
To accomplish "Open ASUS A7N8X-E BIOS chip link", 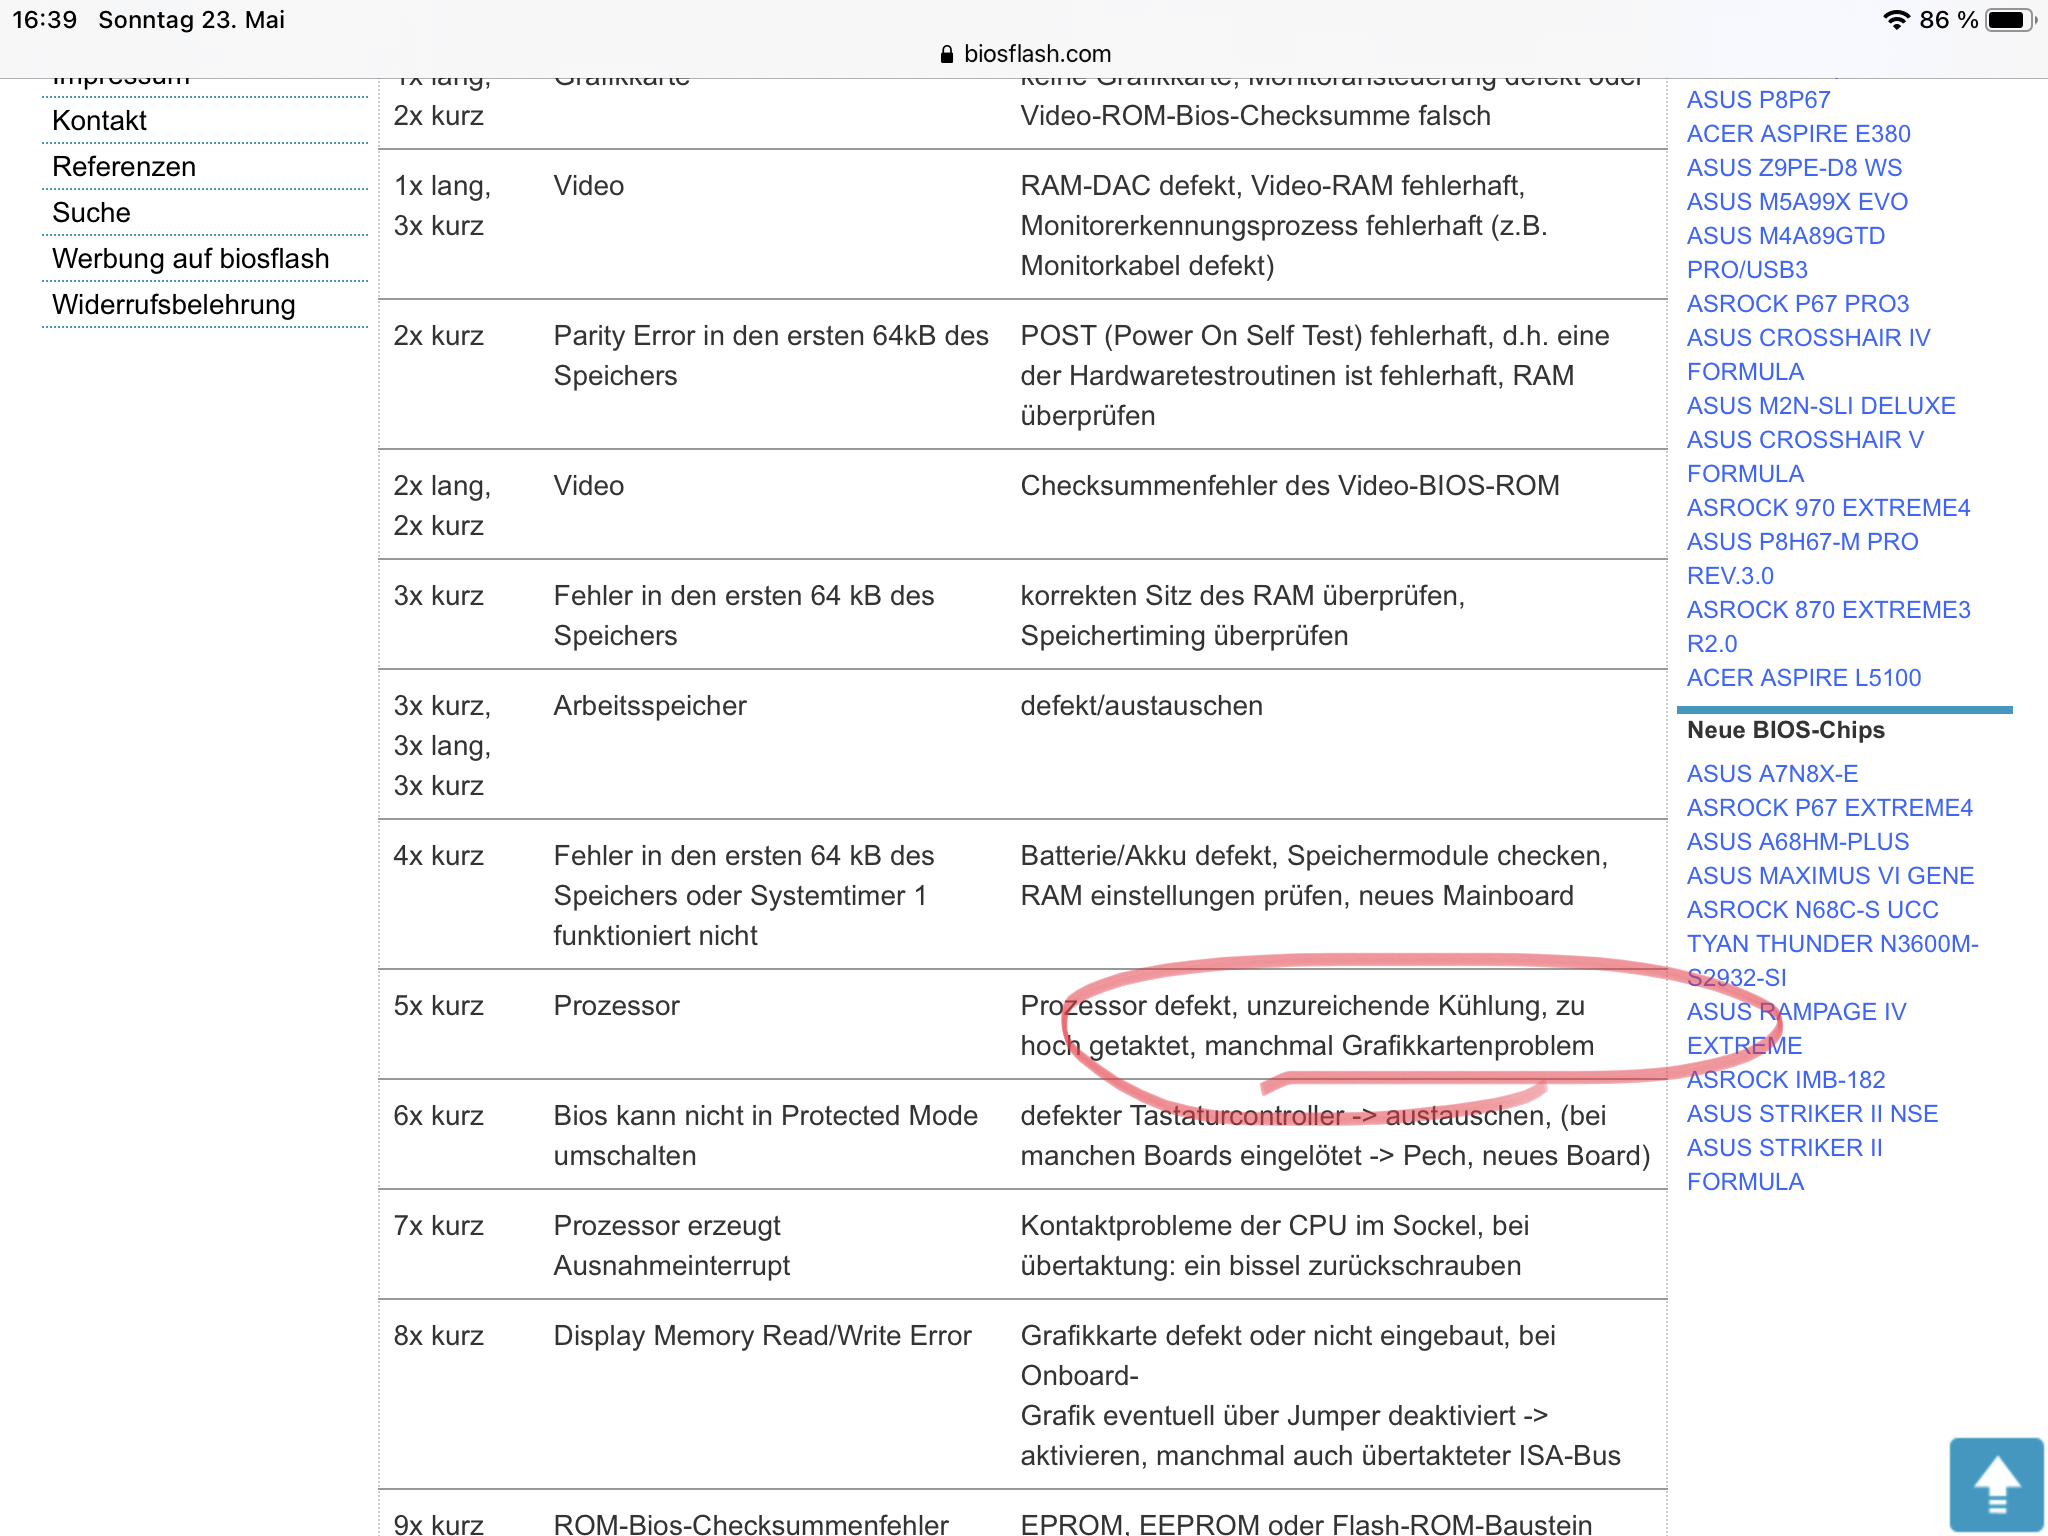I will 1772,774.
